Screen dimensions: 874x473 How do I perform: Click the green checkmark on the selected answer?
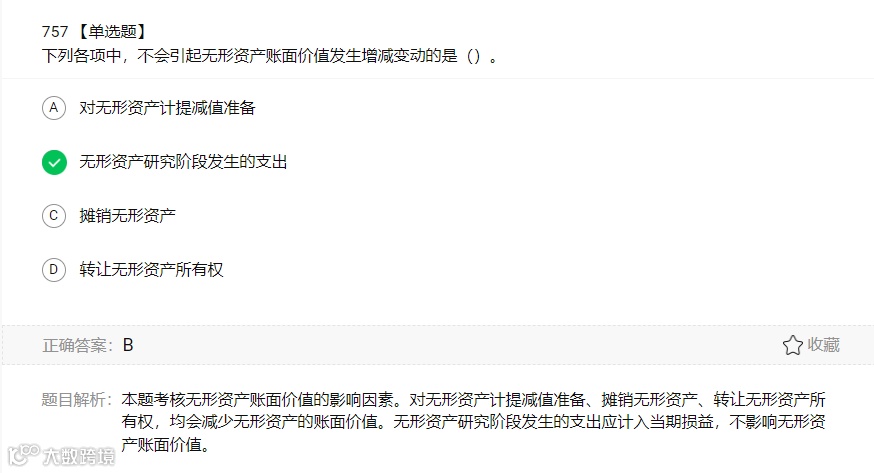coord(54,163)
